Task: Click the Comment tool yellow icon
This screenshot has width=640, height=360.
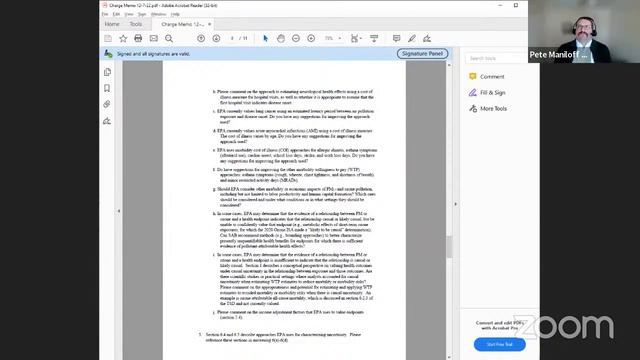Action: click(473, 76)
